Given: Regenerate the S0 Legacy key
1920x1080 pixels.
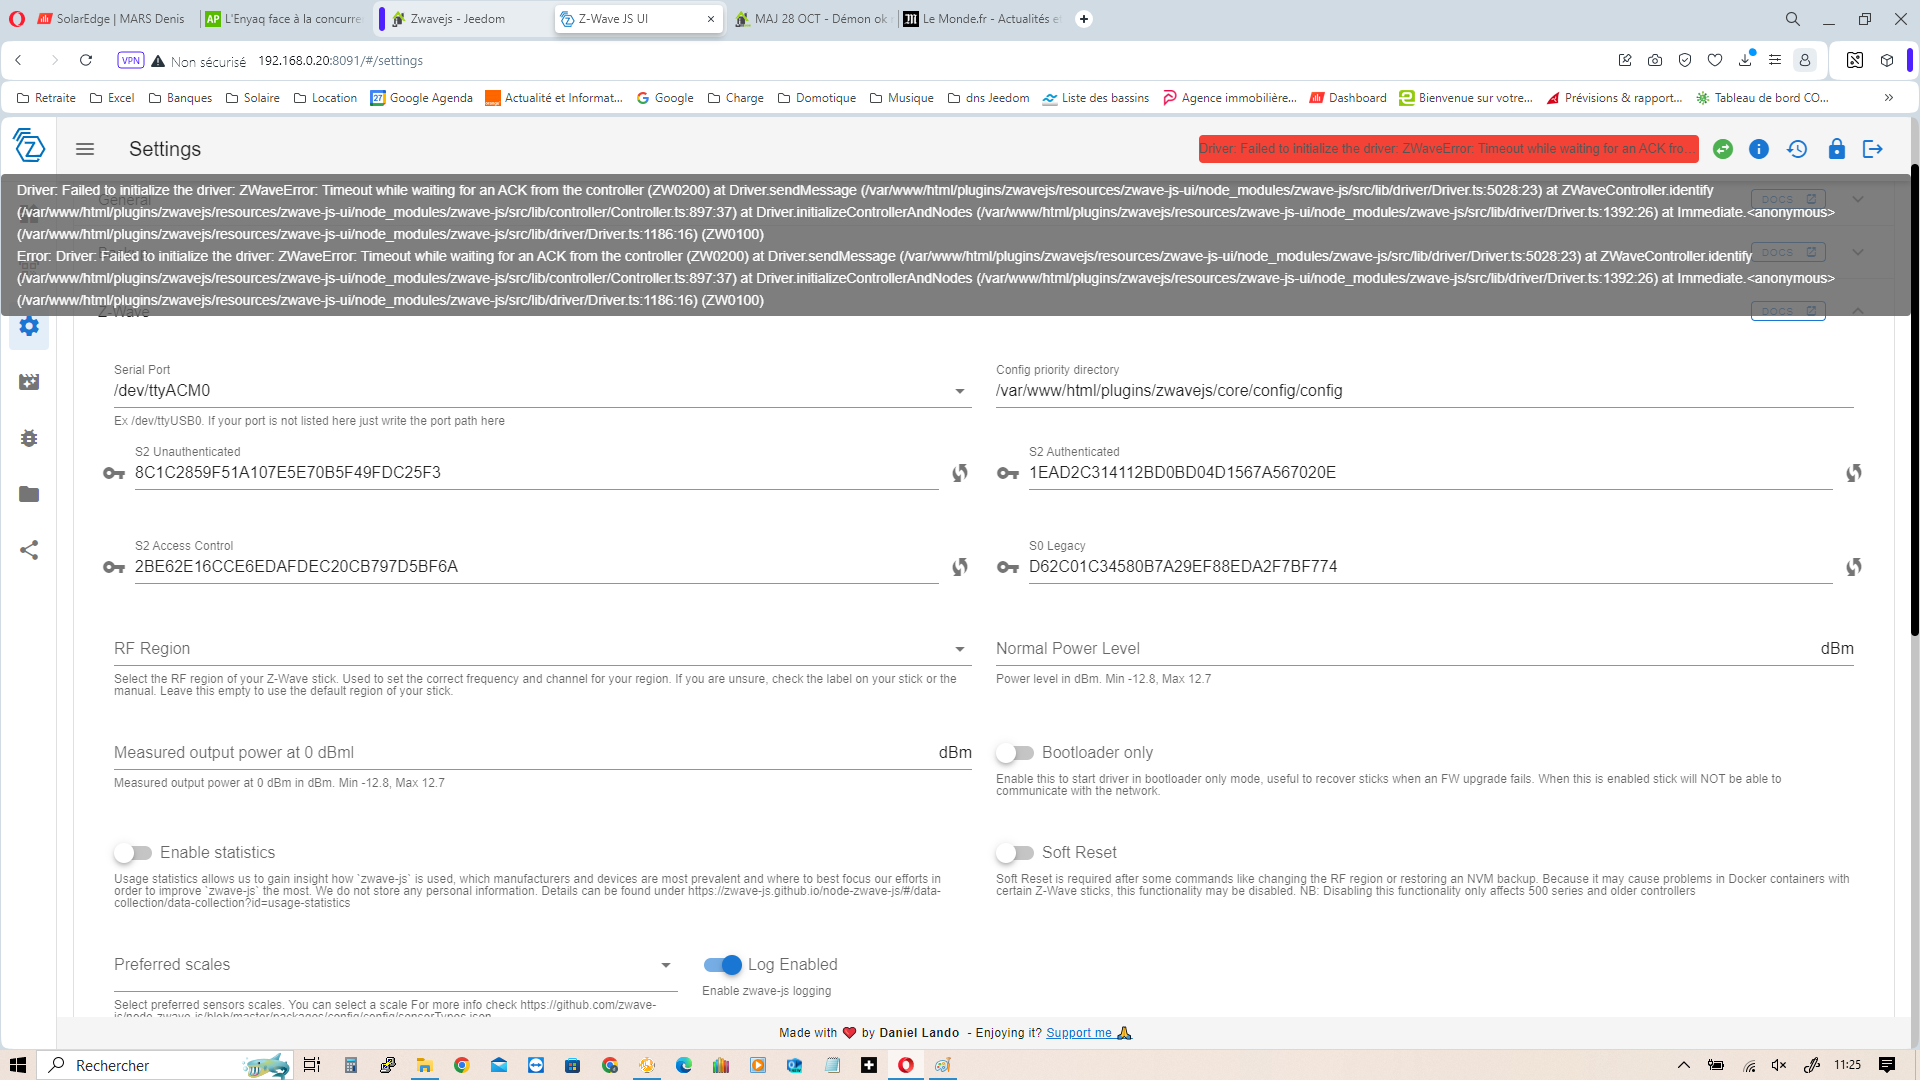Looking at the screenshot, I should coord(1854,567).
